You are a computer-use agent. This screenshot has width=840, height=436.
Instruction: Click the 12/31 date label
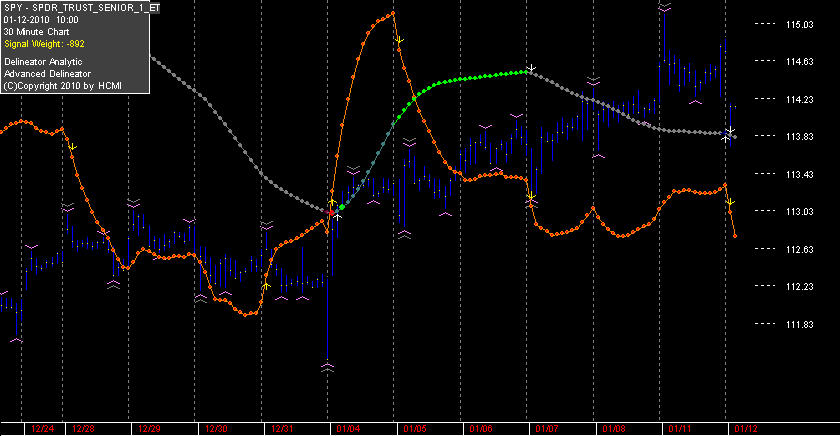(x=282, y=429)
